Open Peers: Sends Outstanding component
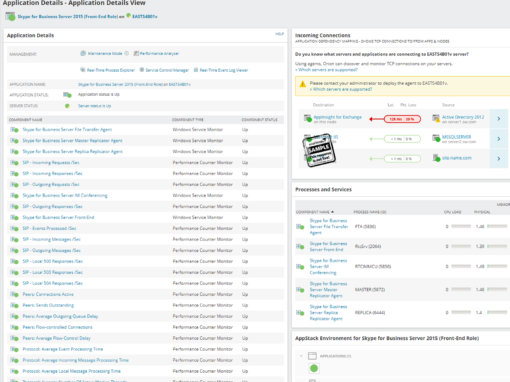 point(48,305)
